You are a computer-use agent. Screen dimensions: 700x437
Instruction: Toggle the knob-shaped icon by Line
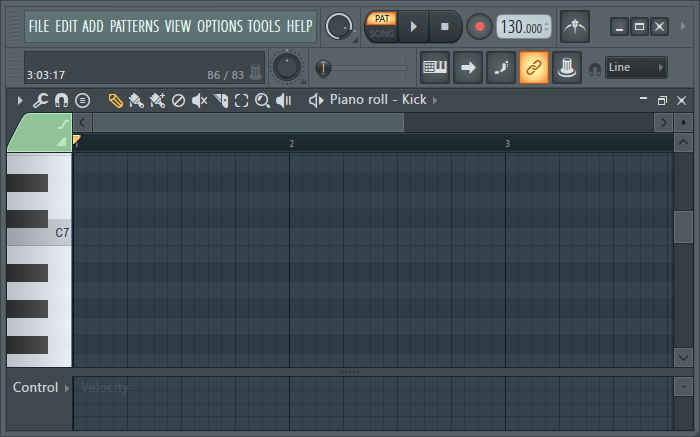(x=567, y=67)
